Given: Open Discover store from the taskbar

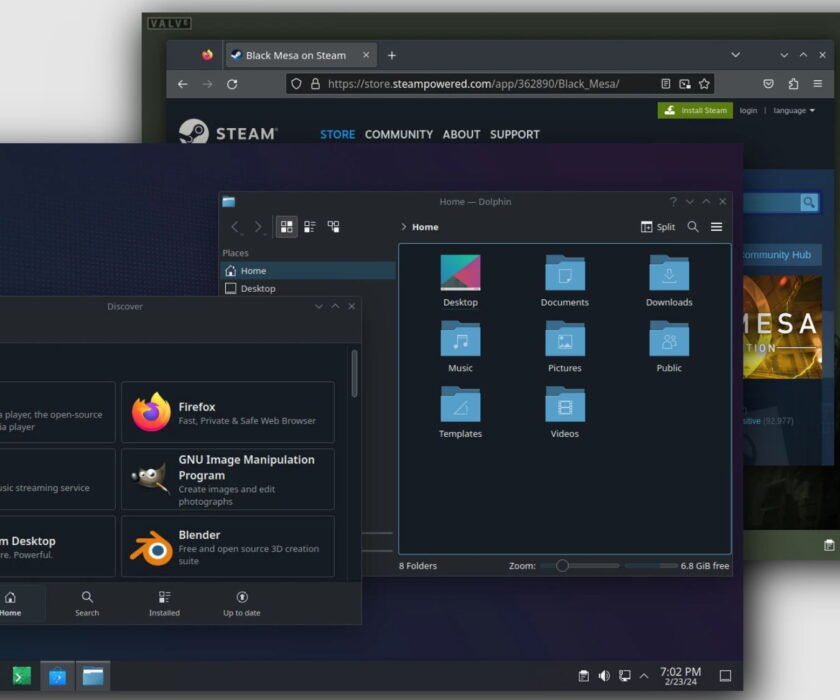Looking at the screenshot, I should [57, 676].
